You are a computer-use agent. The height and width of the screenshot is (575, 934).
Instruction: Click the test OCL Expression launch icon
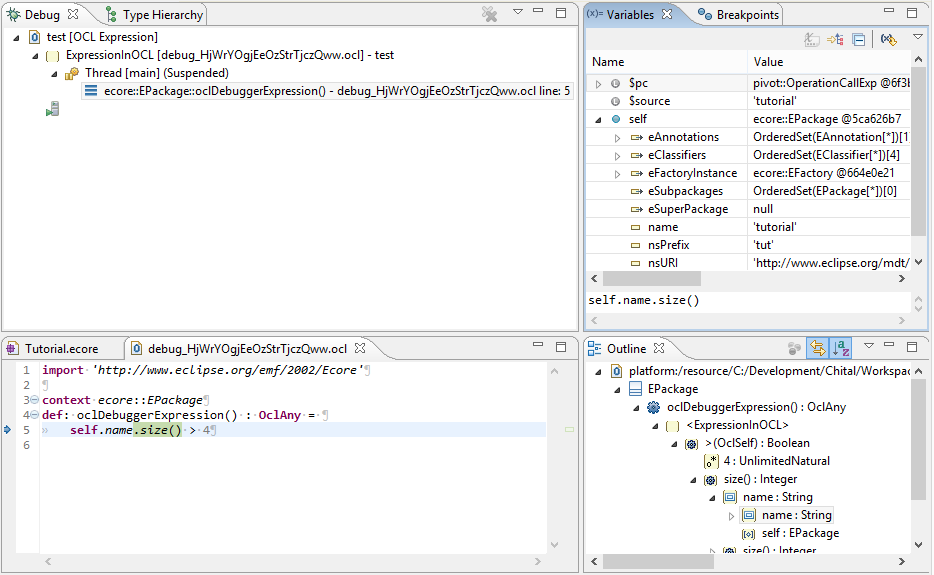[x=34, y=37]
